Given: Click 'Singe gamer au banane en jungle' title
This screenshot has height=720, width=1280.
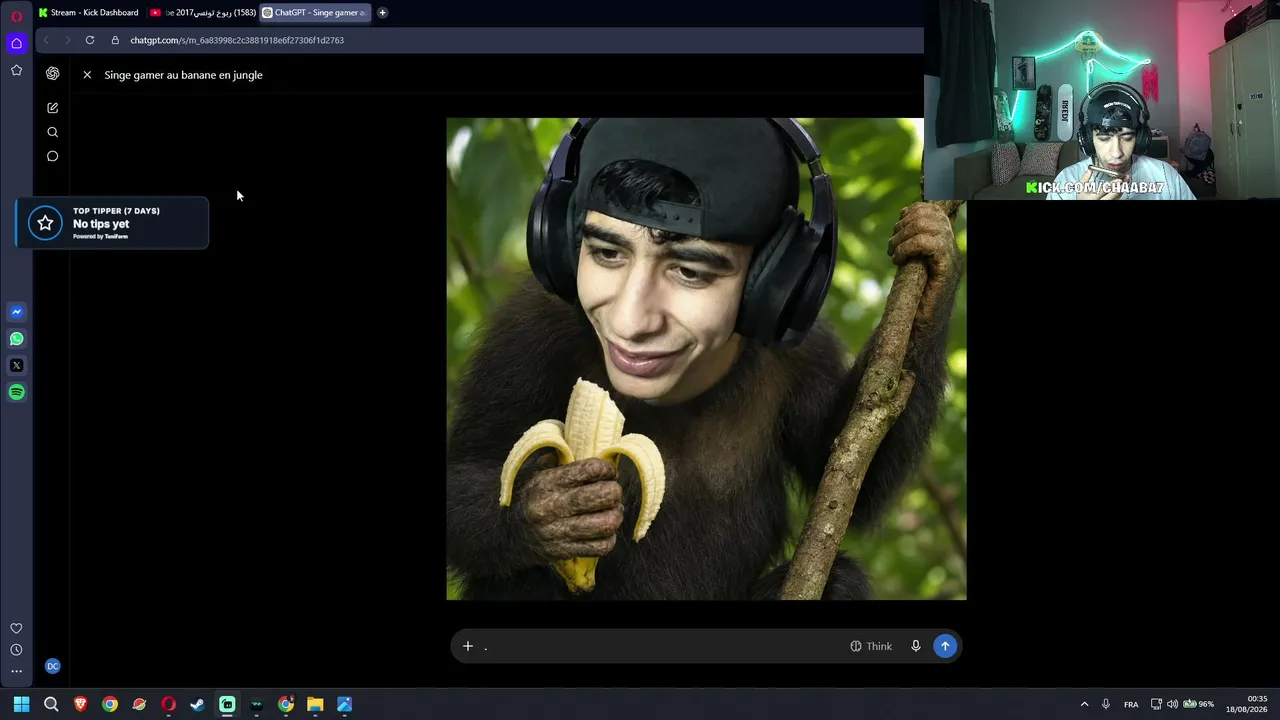Looking at the screenshot, I should pos(183,75).
